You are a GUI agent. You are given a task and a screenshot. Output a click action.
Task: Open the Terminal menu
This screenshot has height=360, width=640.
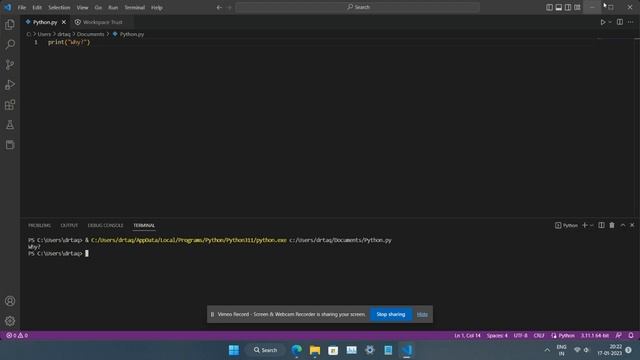click(x=134, y=7)
